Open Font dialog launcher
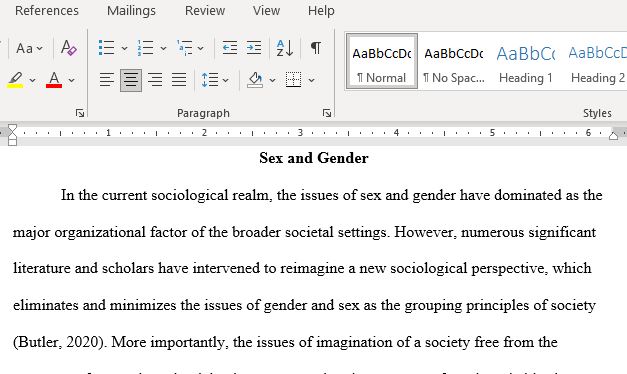The width and height of the screenshot is (627, 374). click(x=80, y=113)
